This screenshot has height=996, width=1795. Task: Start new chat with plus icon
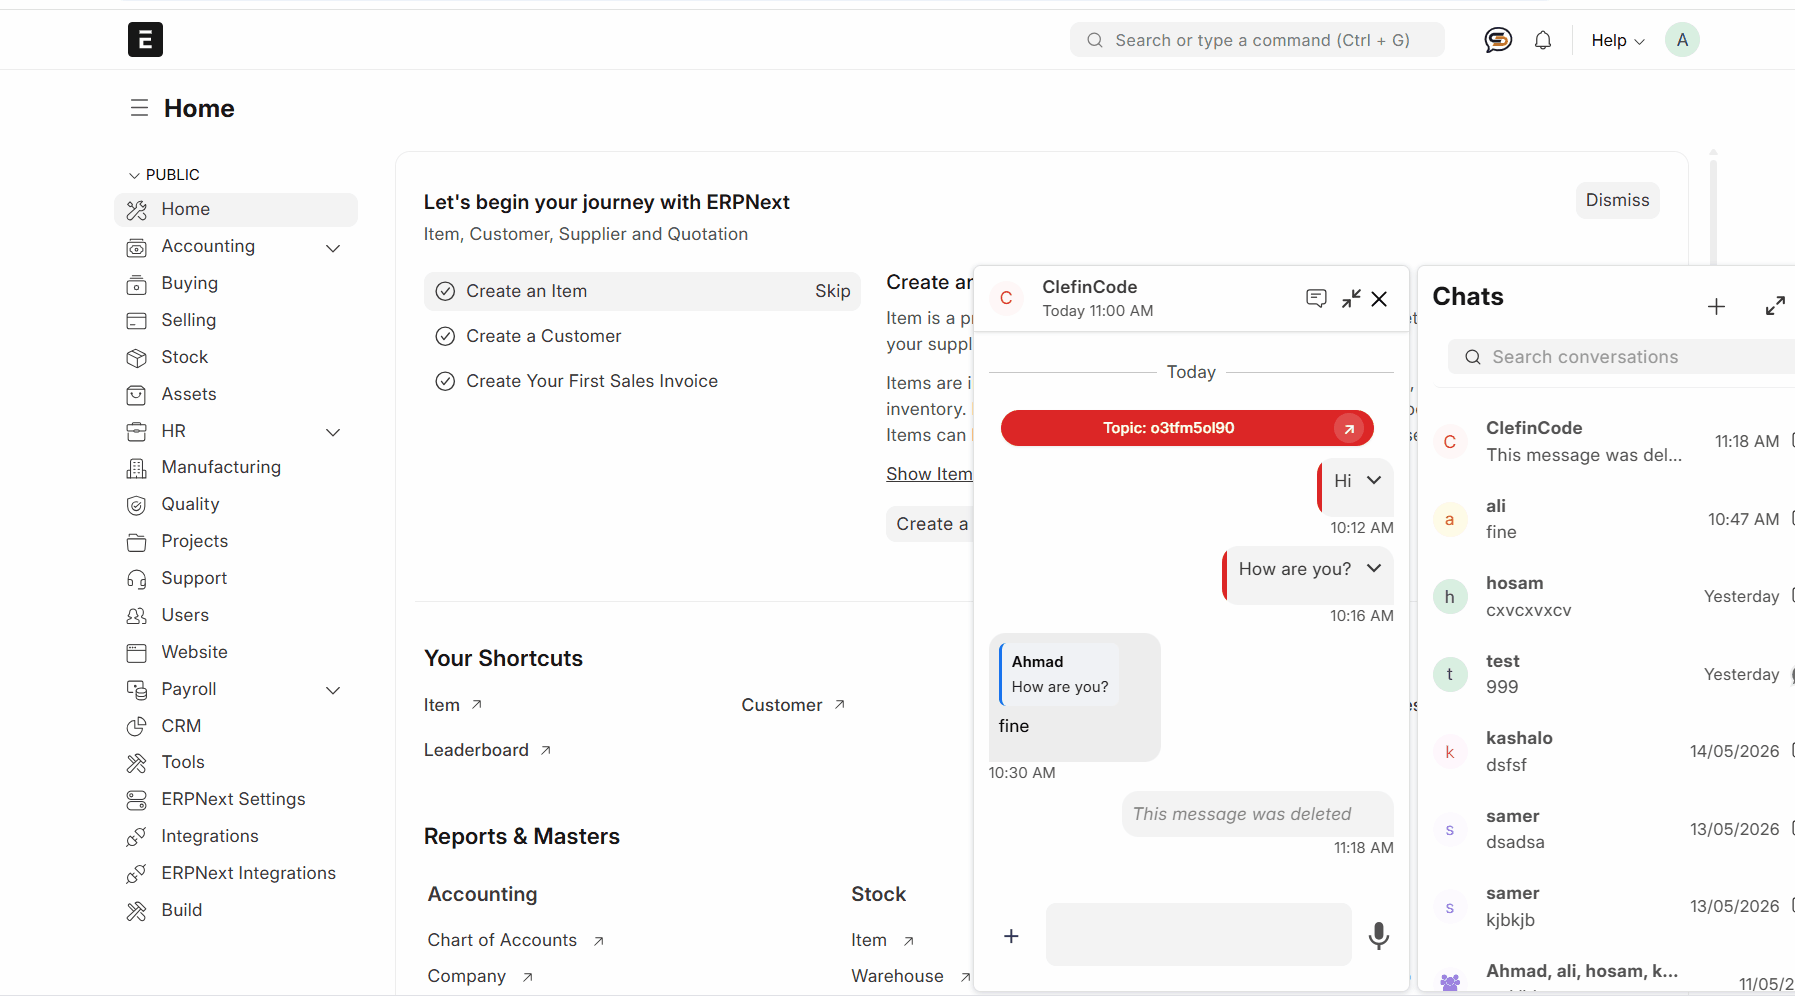tap(1716, 306)
